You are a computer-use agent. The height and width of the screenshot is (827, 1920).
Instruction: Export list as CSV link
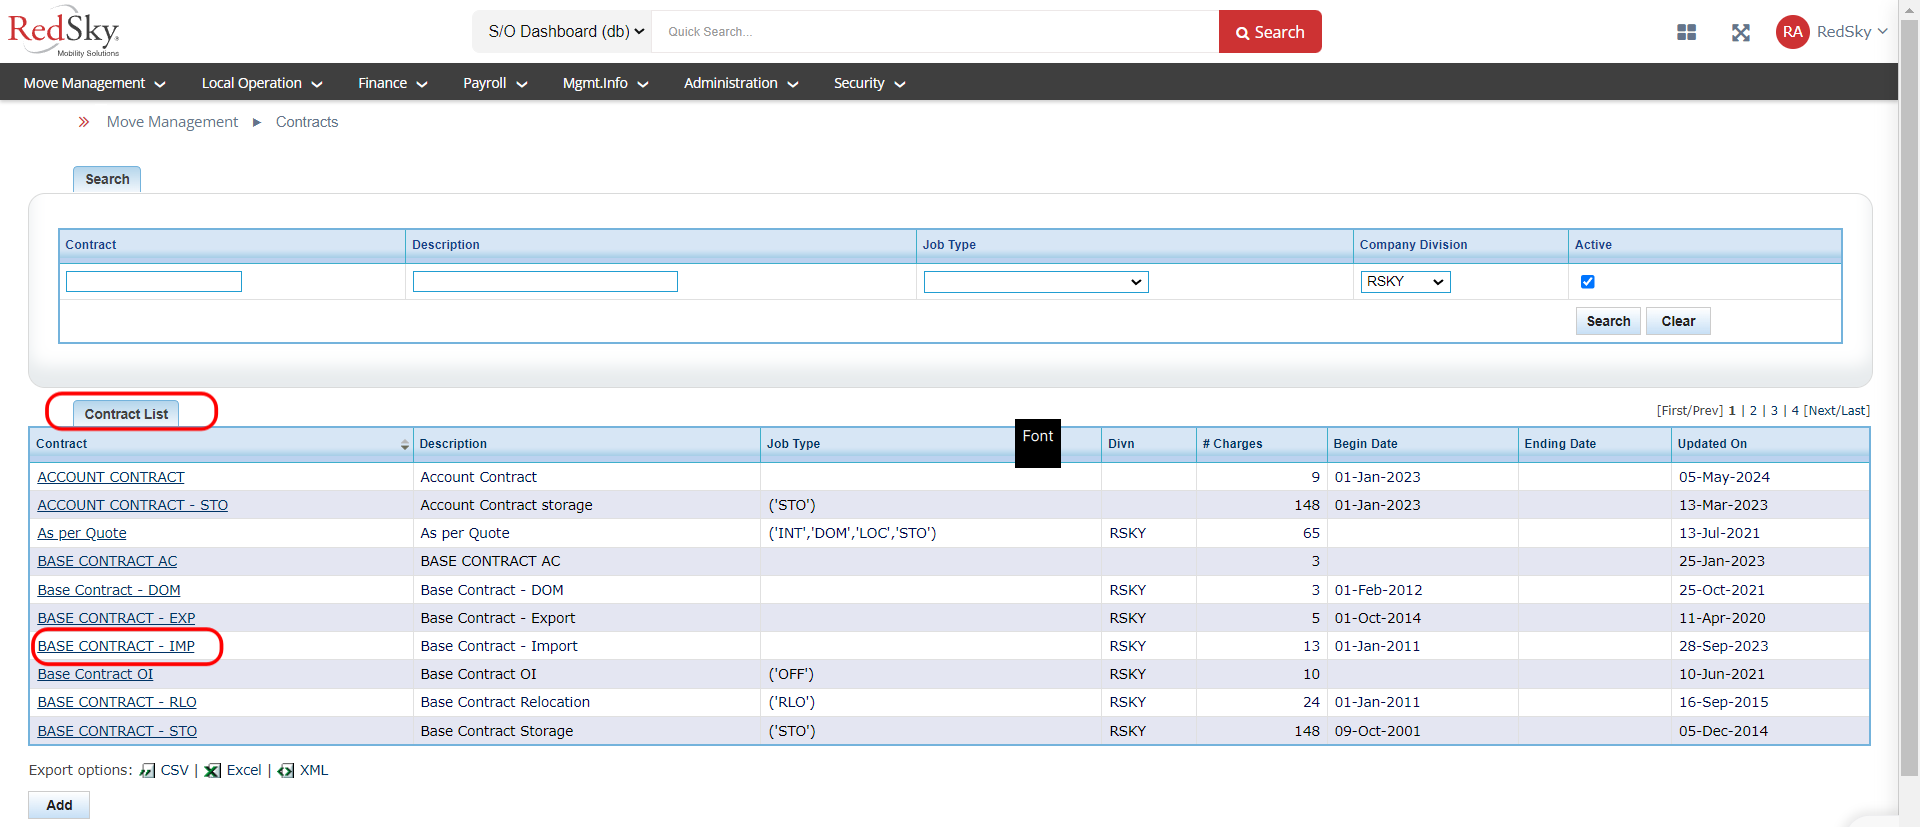[x=174, y=771]
